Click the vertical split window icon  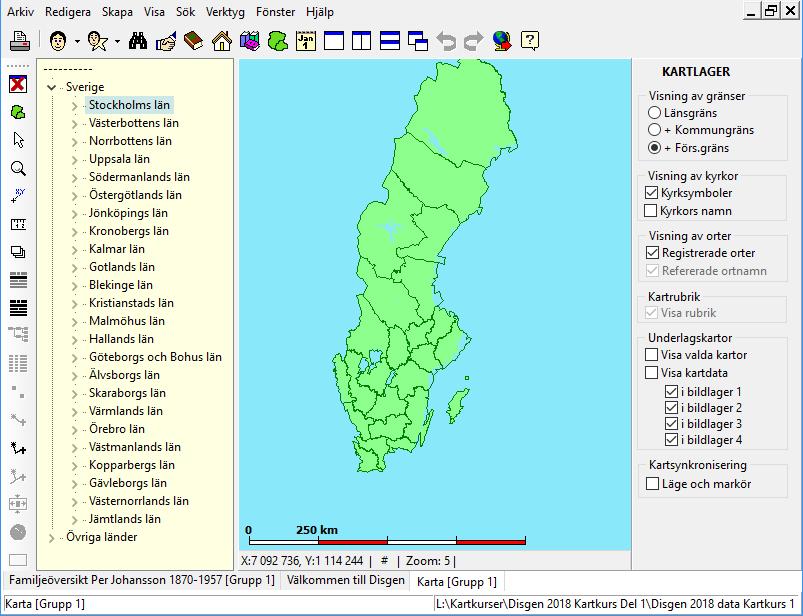(362, 40)
